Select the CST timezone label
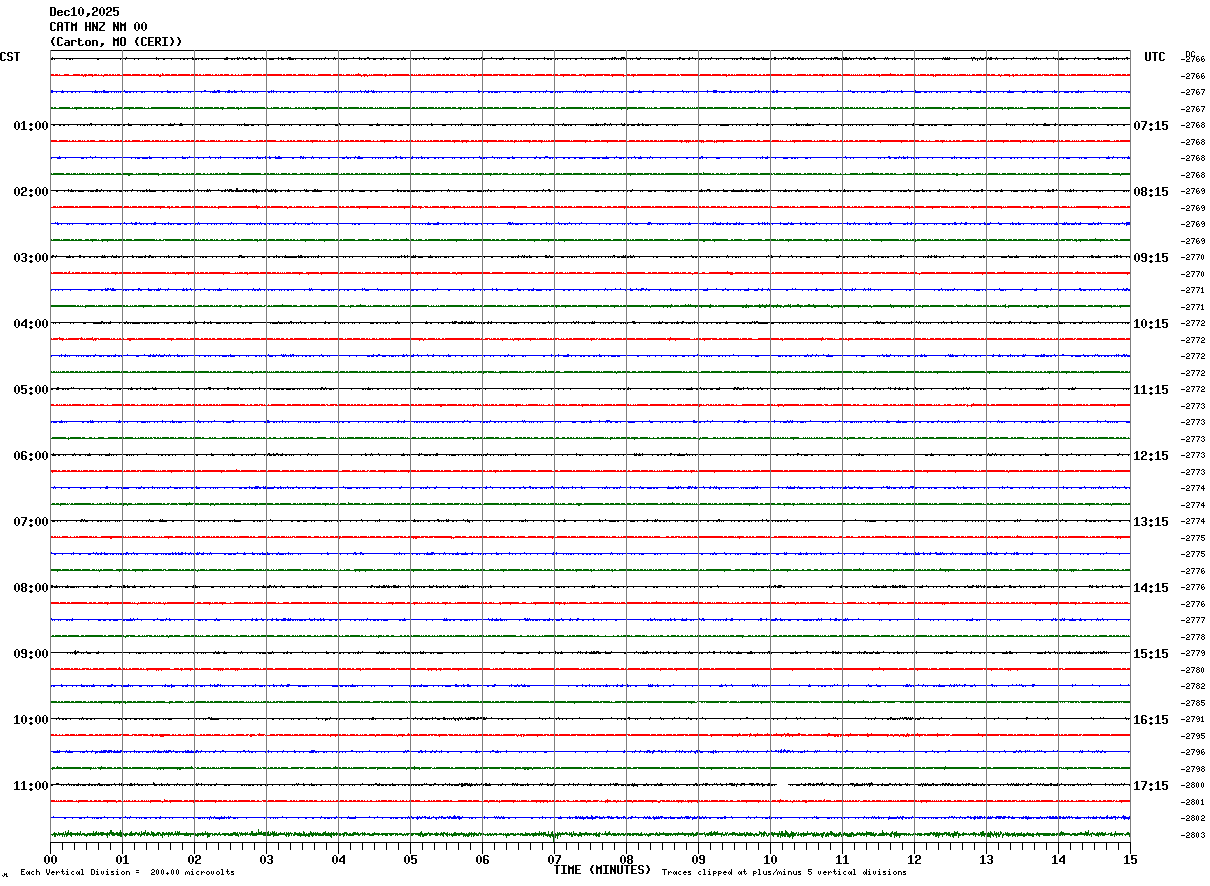Screen dimensions: 1210x886 click(x=10, y=57)
